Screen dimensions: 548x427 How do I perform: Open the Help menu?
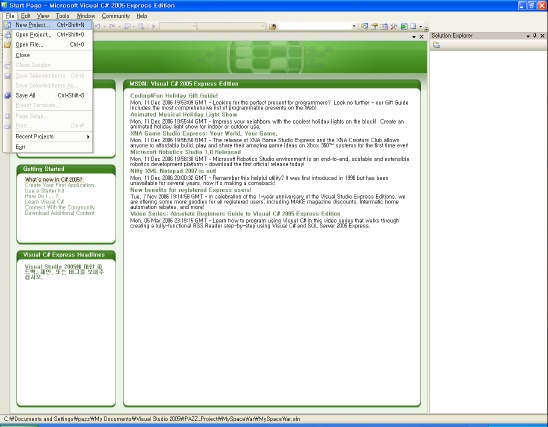pos(142,16)
